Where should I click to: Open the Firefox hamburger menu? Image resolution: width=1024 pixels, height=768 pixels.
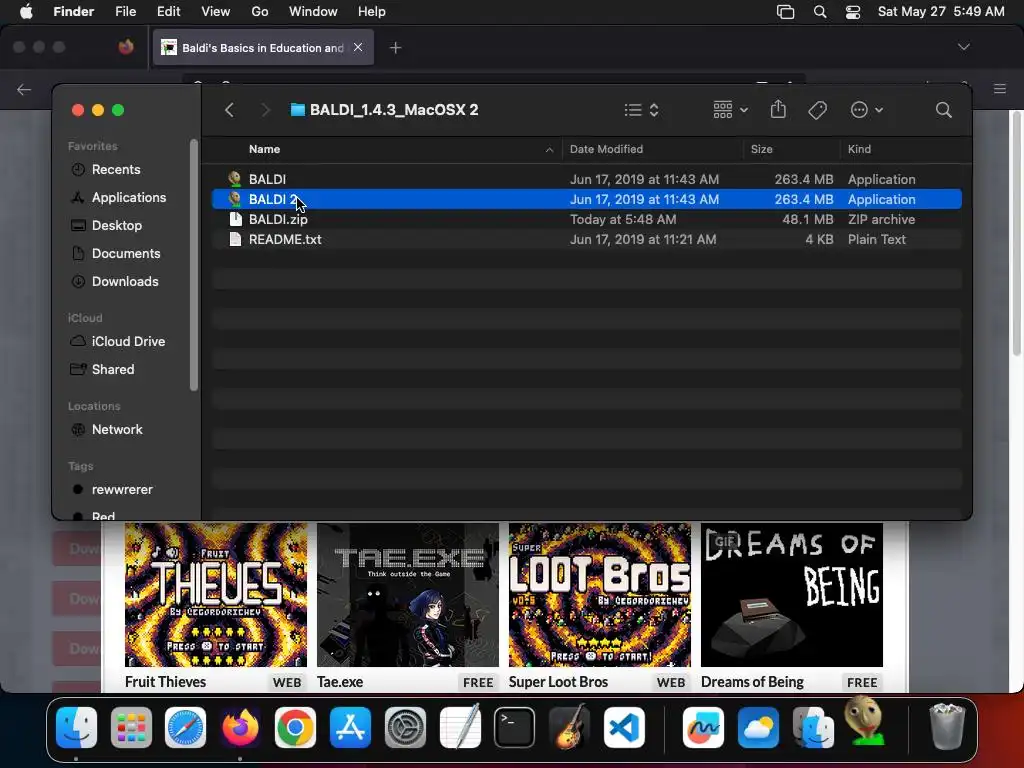[x=1000, y=88]
